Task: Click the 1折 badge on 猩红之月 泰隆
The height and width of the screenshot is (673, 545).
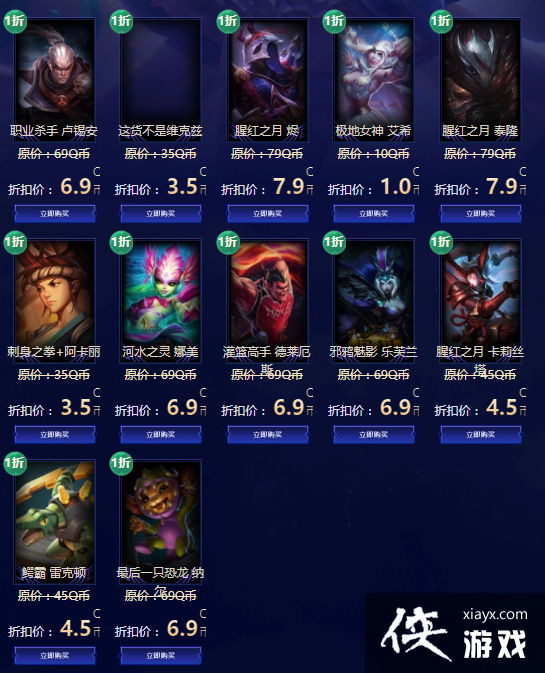Action: pyautogui.click(x=441, y=21)
